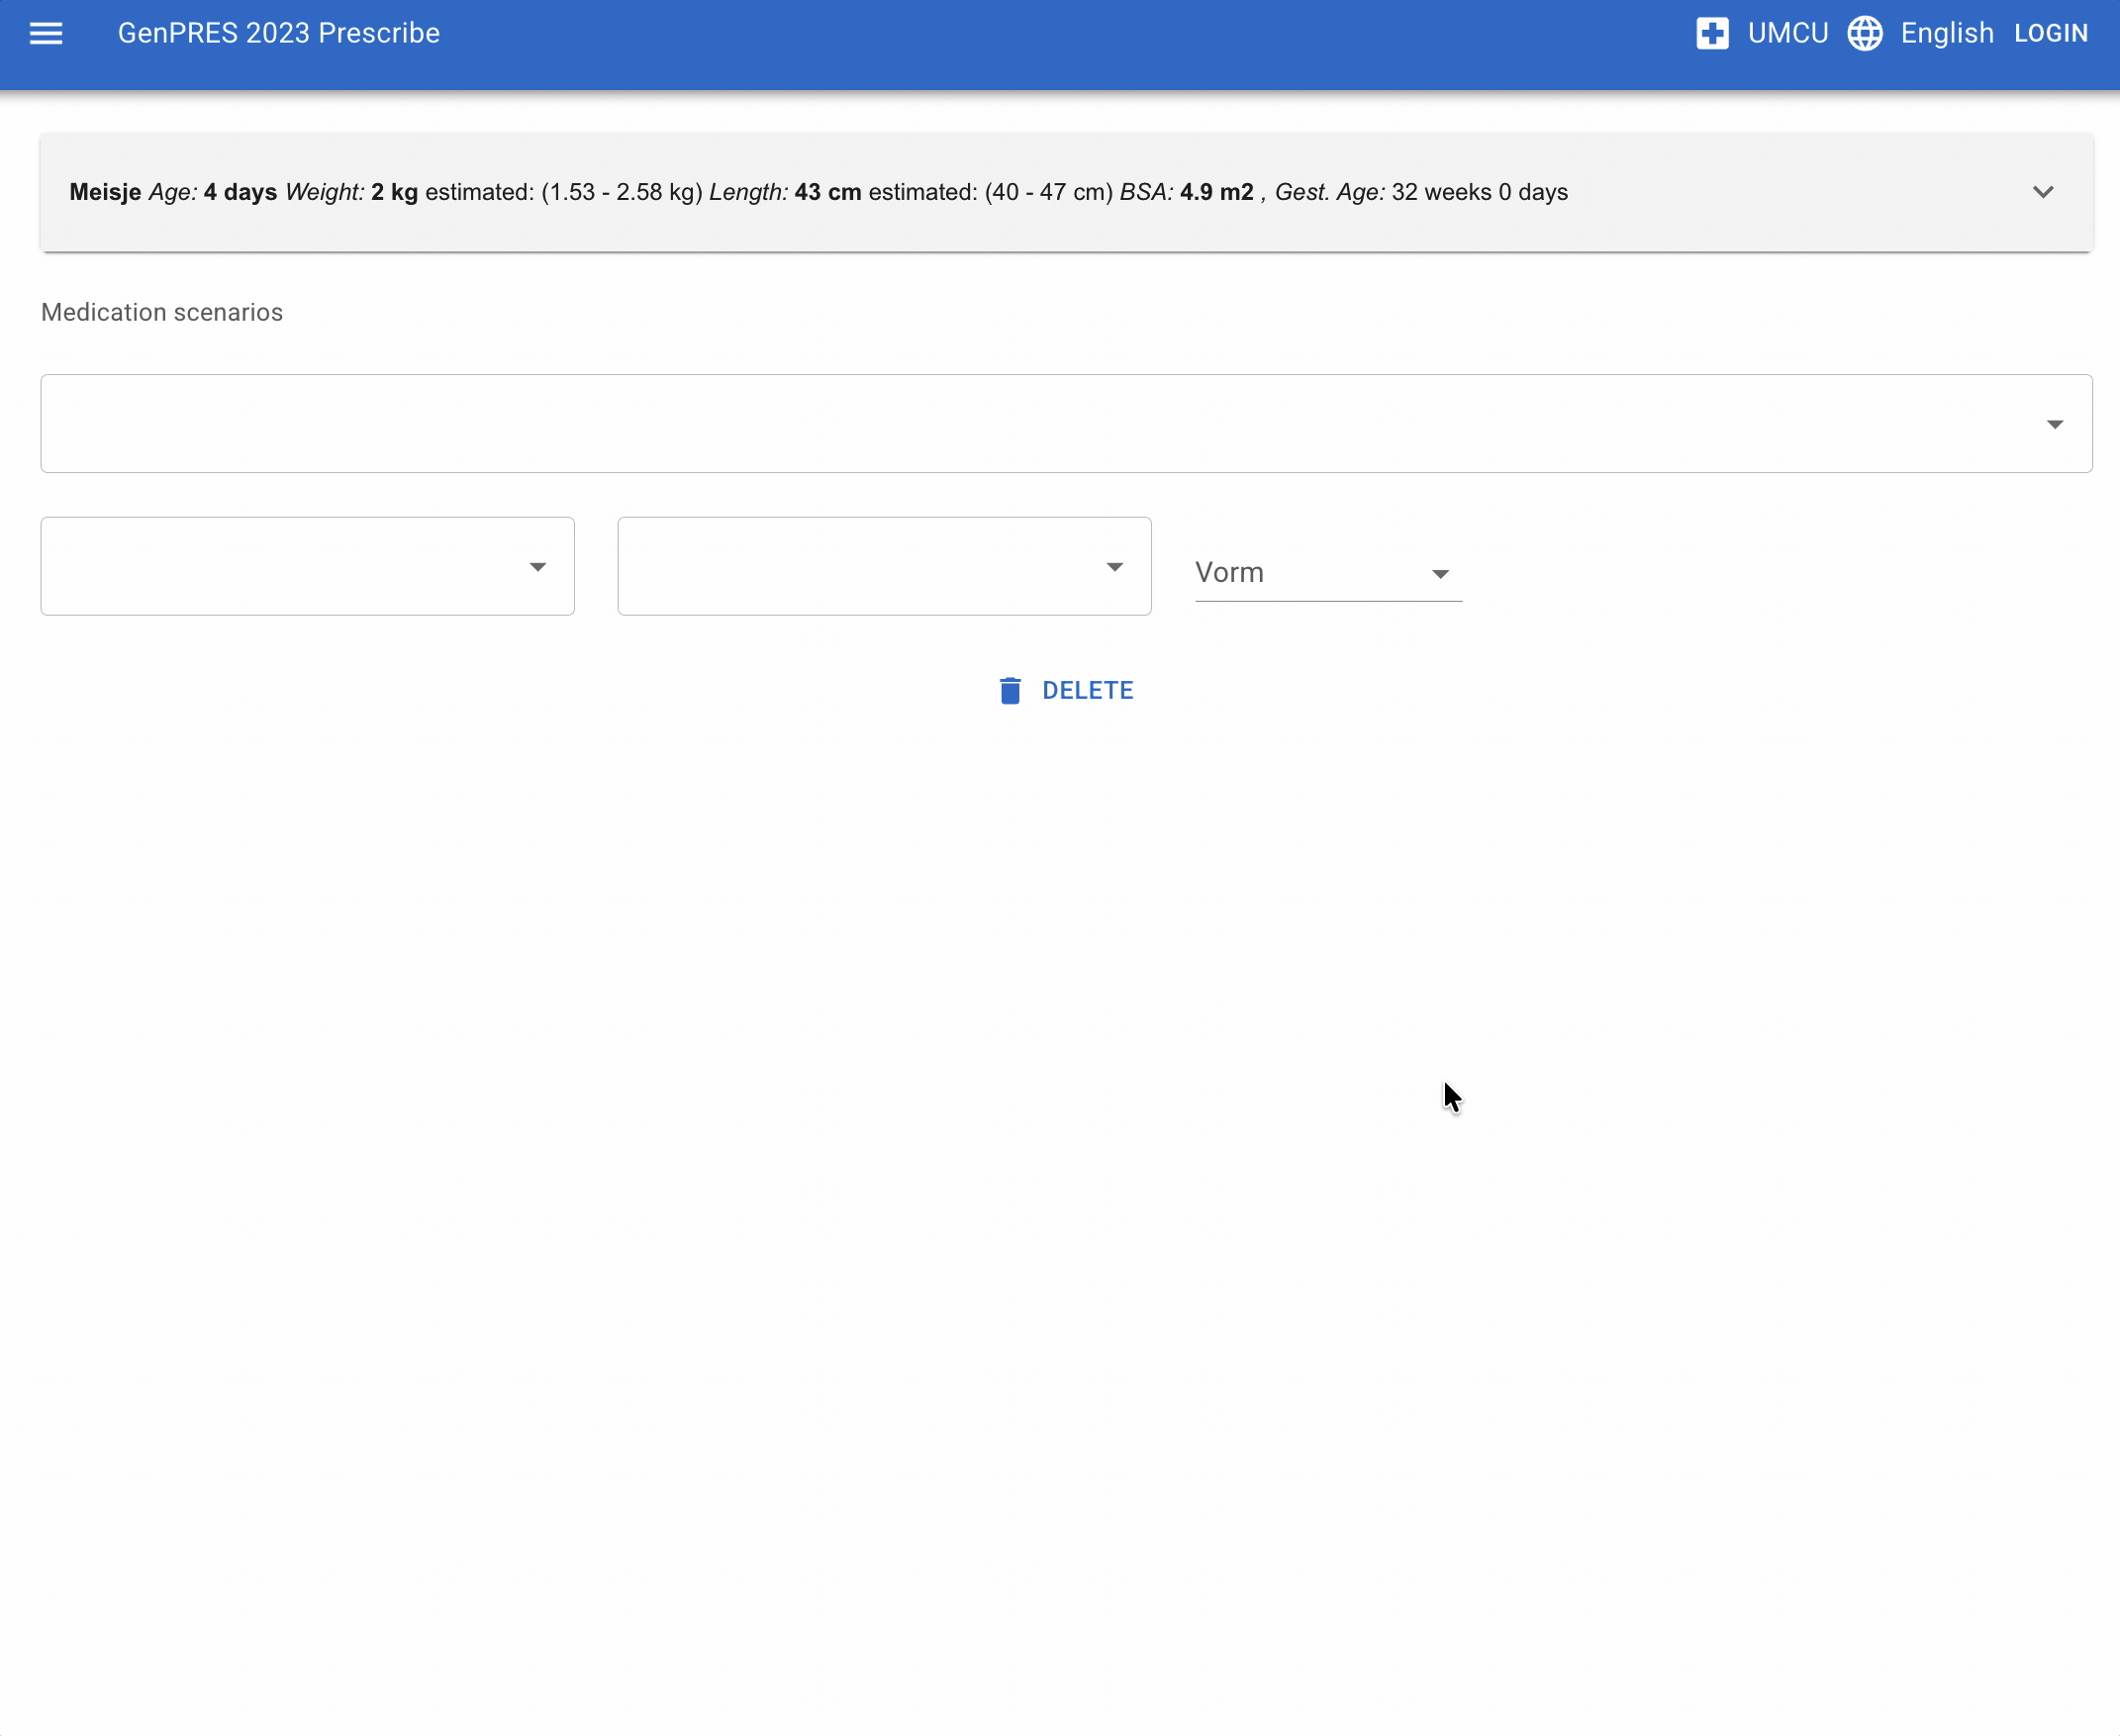Click the globe language icon

coord(1864,33)
